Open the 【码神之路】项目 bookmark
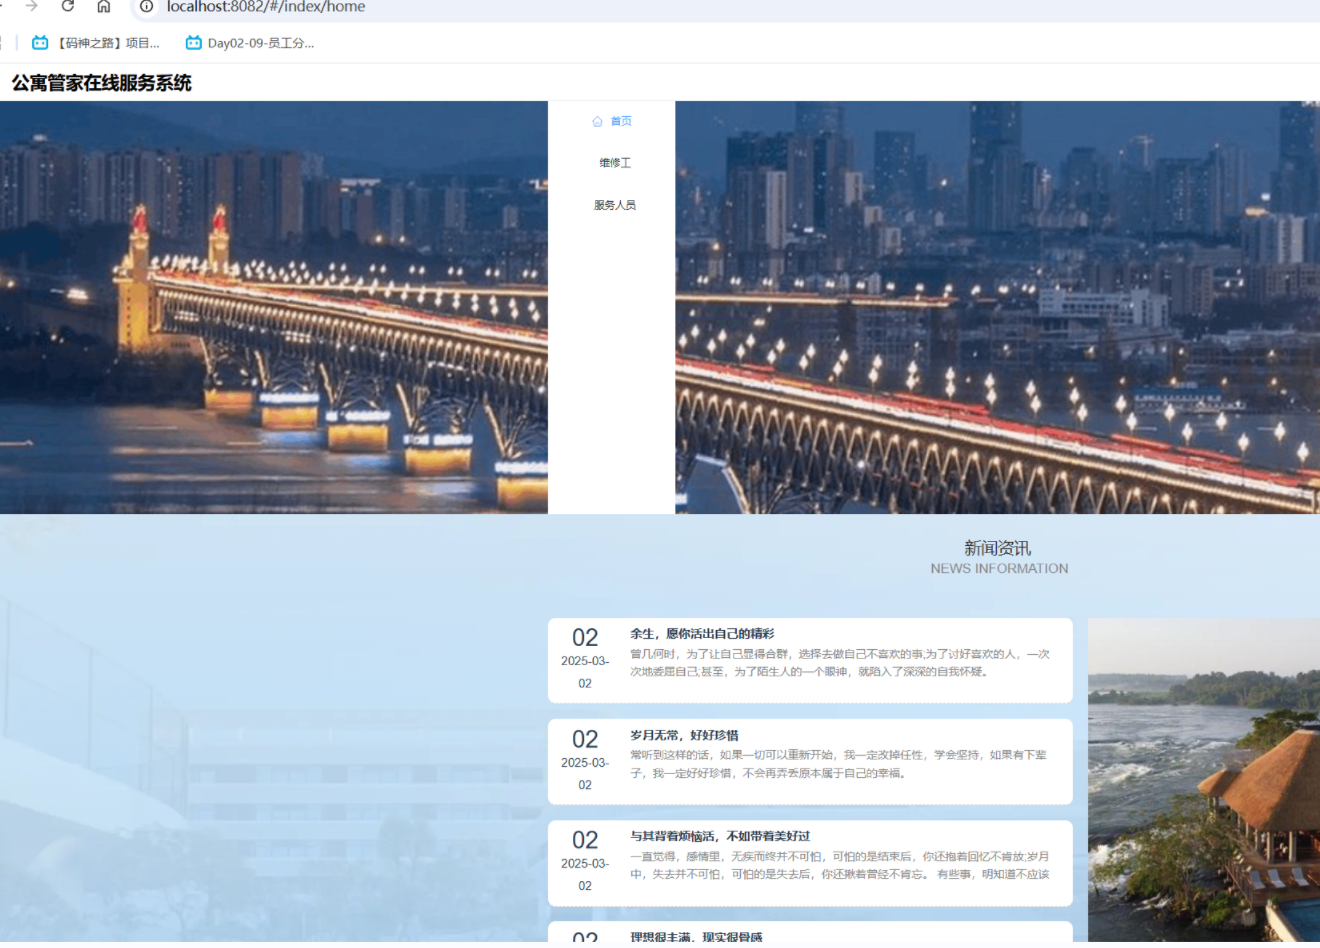Image resolution: width=1320 pixels, height=948 pixels. [108, 43]
